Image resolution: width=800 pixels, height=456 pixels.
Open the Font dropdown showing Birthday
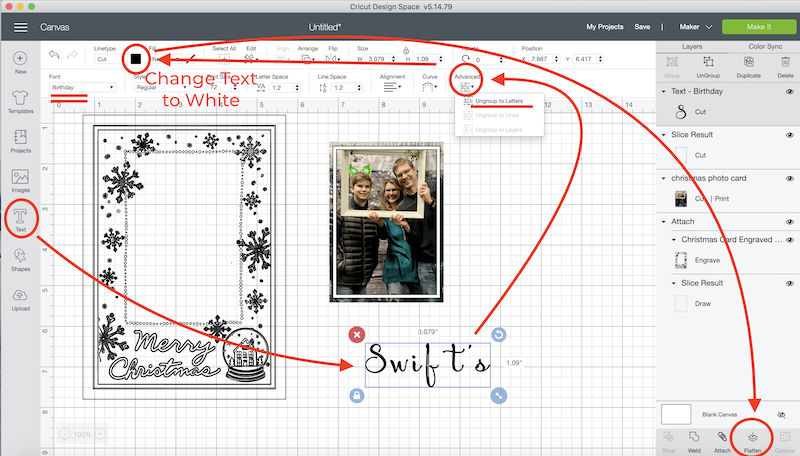(x=82, y=87)
